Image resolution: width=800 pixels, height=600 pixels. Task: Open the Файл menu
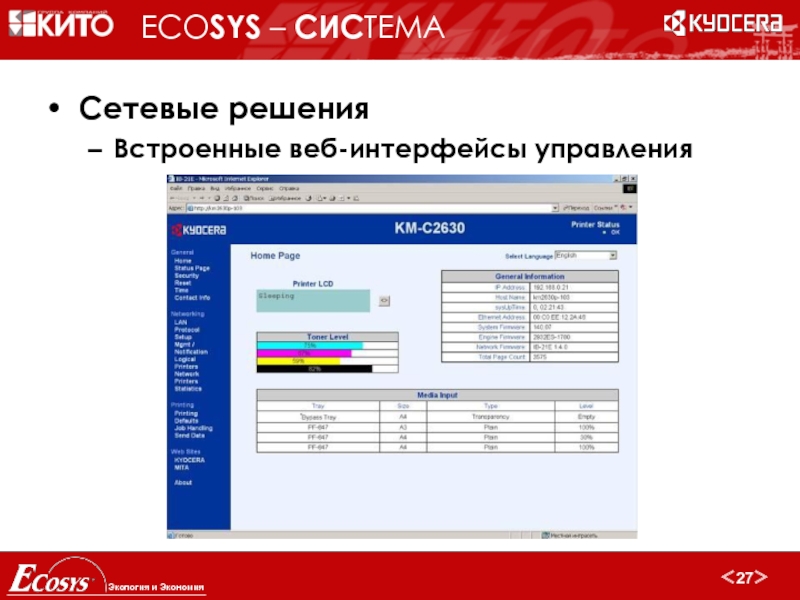click(x=176, y=188)
